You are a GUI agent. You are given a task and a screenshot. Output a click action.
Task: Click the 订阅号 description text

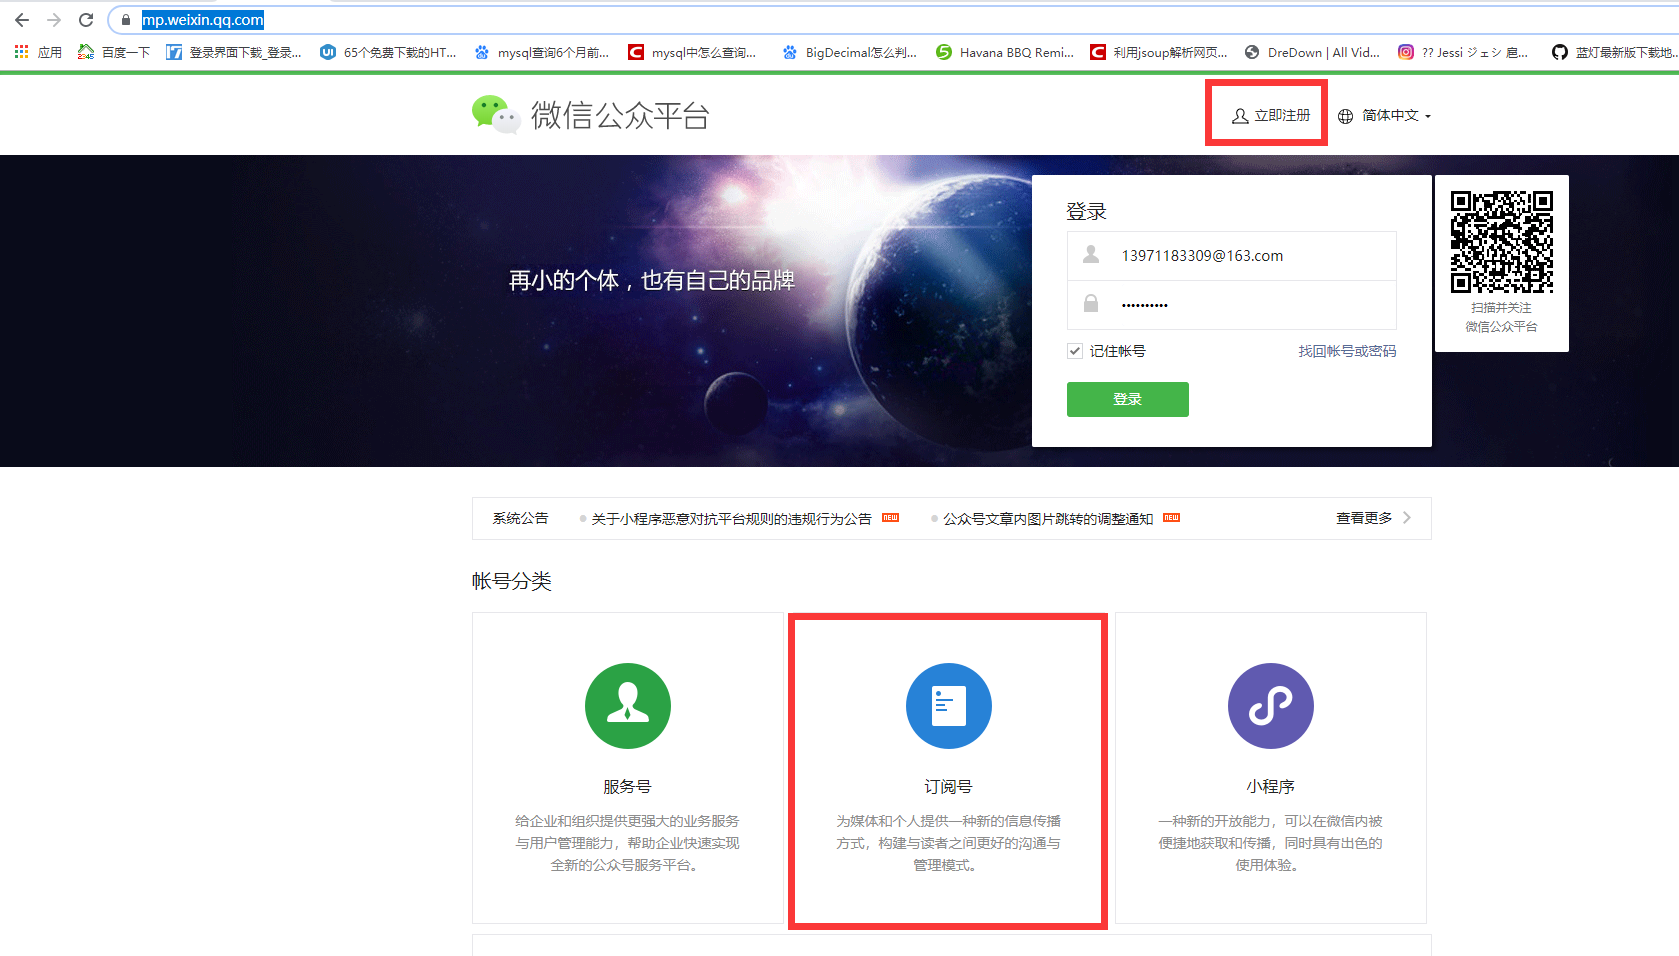[948, 843]
